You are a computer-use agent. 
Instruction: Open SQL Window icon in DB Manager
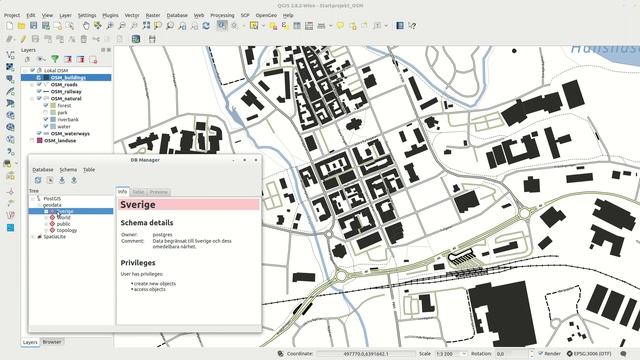[50, 180]
